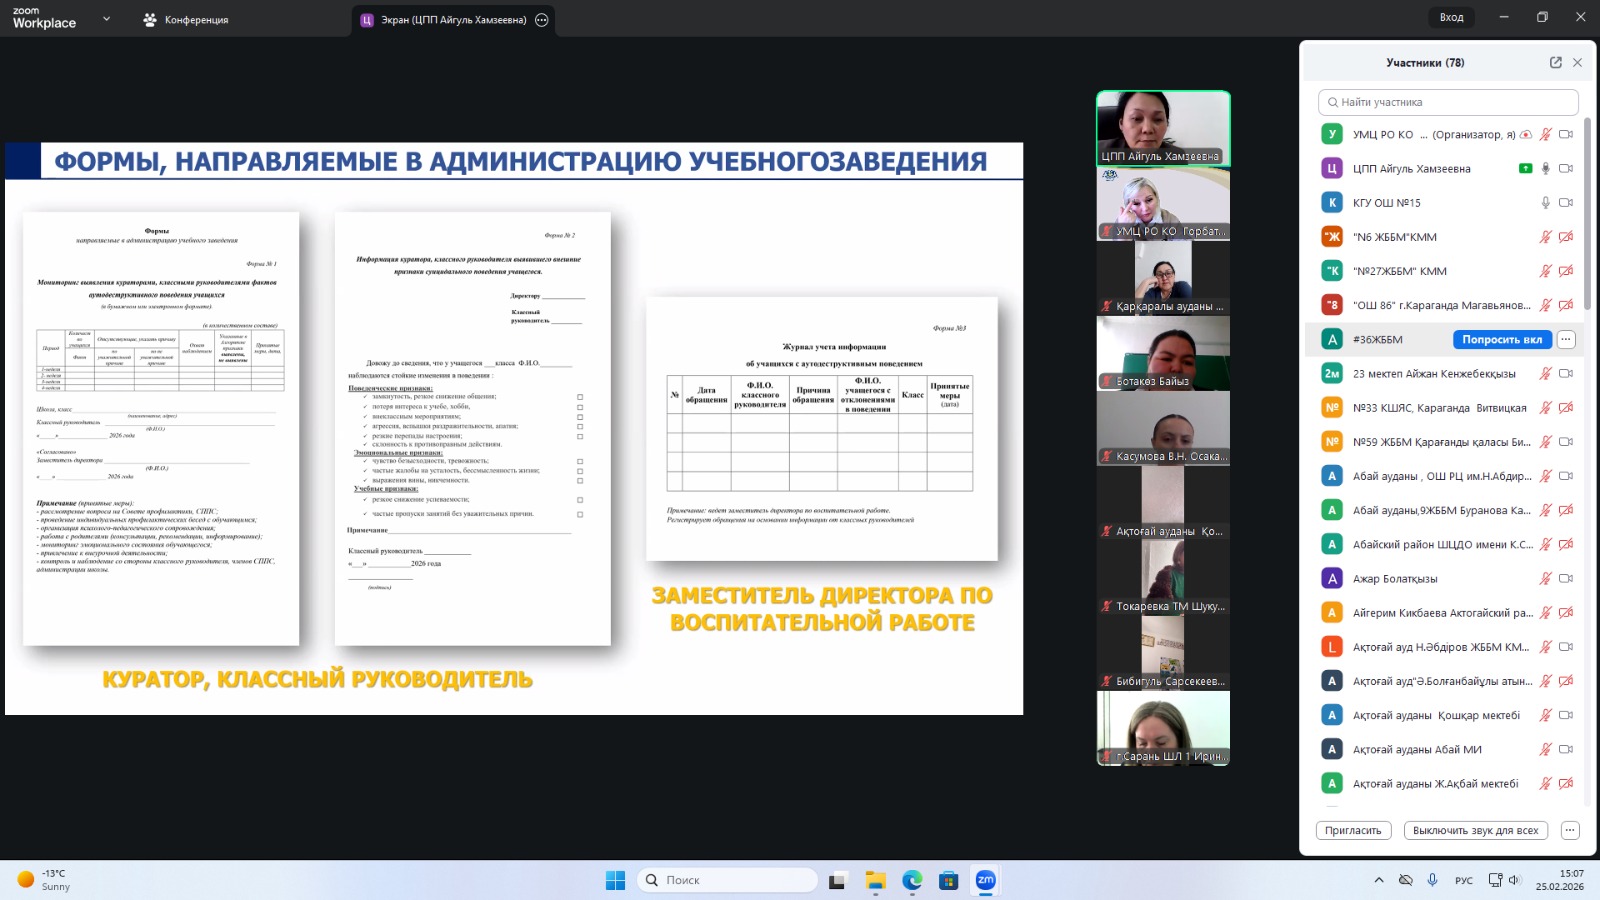Screen dimensions: 1600x900
Task: Click camera icon for Ажар Болатқызы
Action: click(1566, 579)
